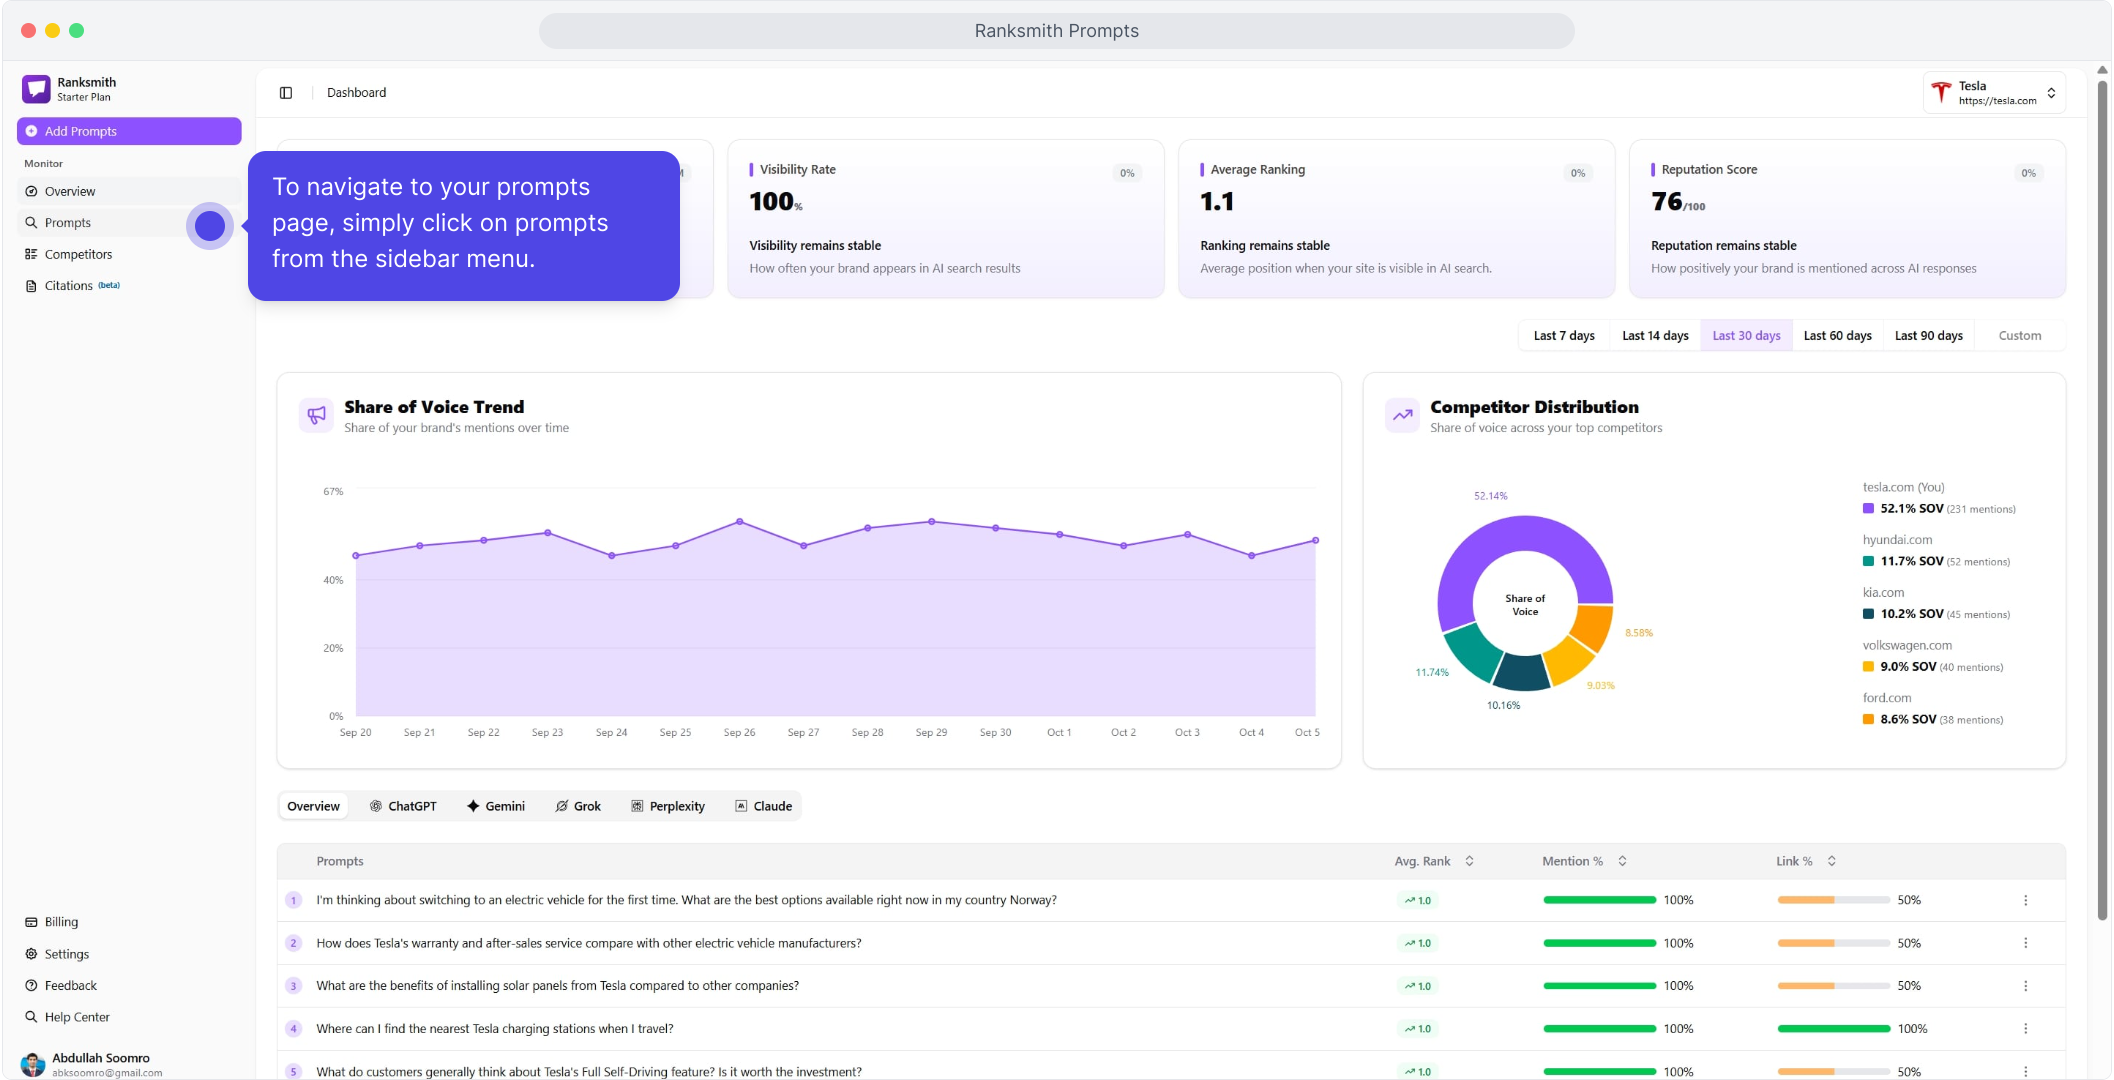This screenshot has width=2114, height=1080.
Task: Click the purple tesla.com legend swatch
Action: click(x=1868, y=509)
